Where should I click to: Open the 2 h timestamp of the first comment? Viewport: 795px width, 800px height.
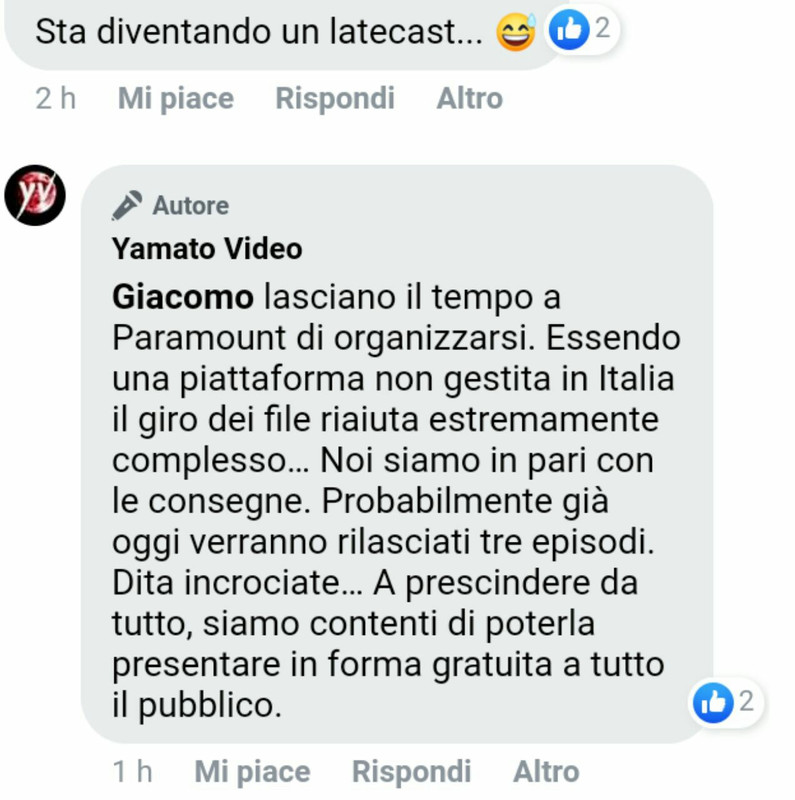click(x=56, y=98)
